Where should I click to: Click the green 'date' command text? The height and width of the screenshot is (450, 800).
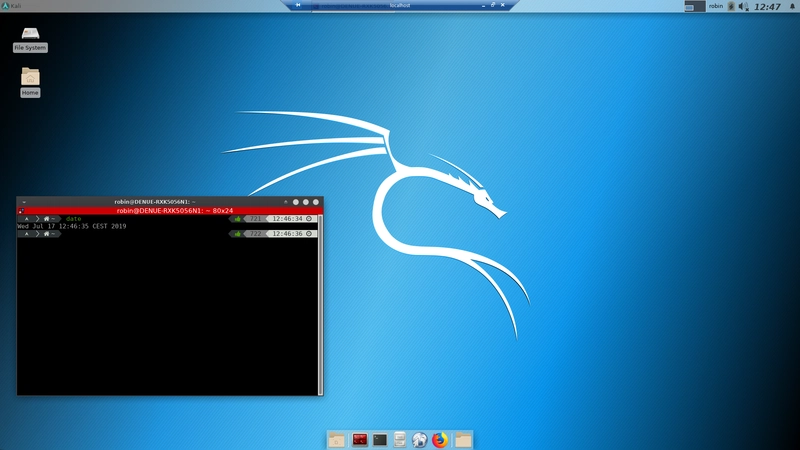point(73,218)
